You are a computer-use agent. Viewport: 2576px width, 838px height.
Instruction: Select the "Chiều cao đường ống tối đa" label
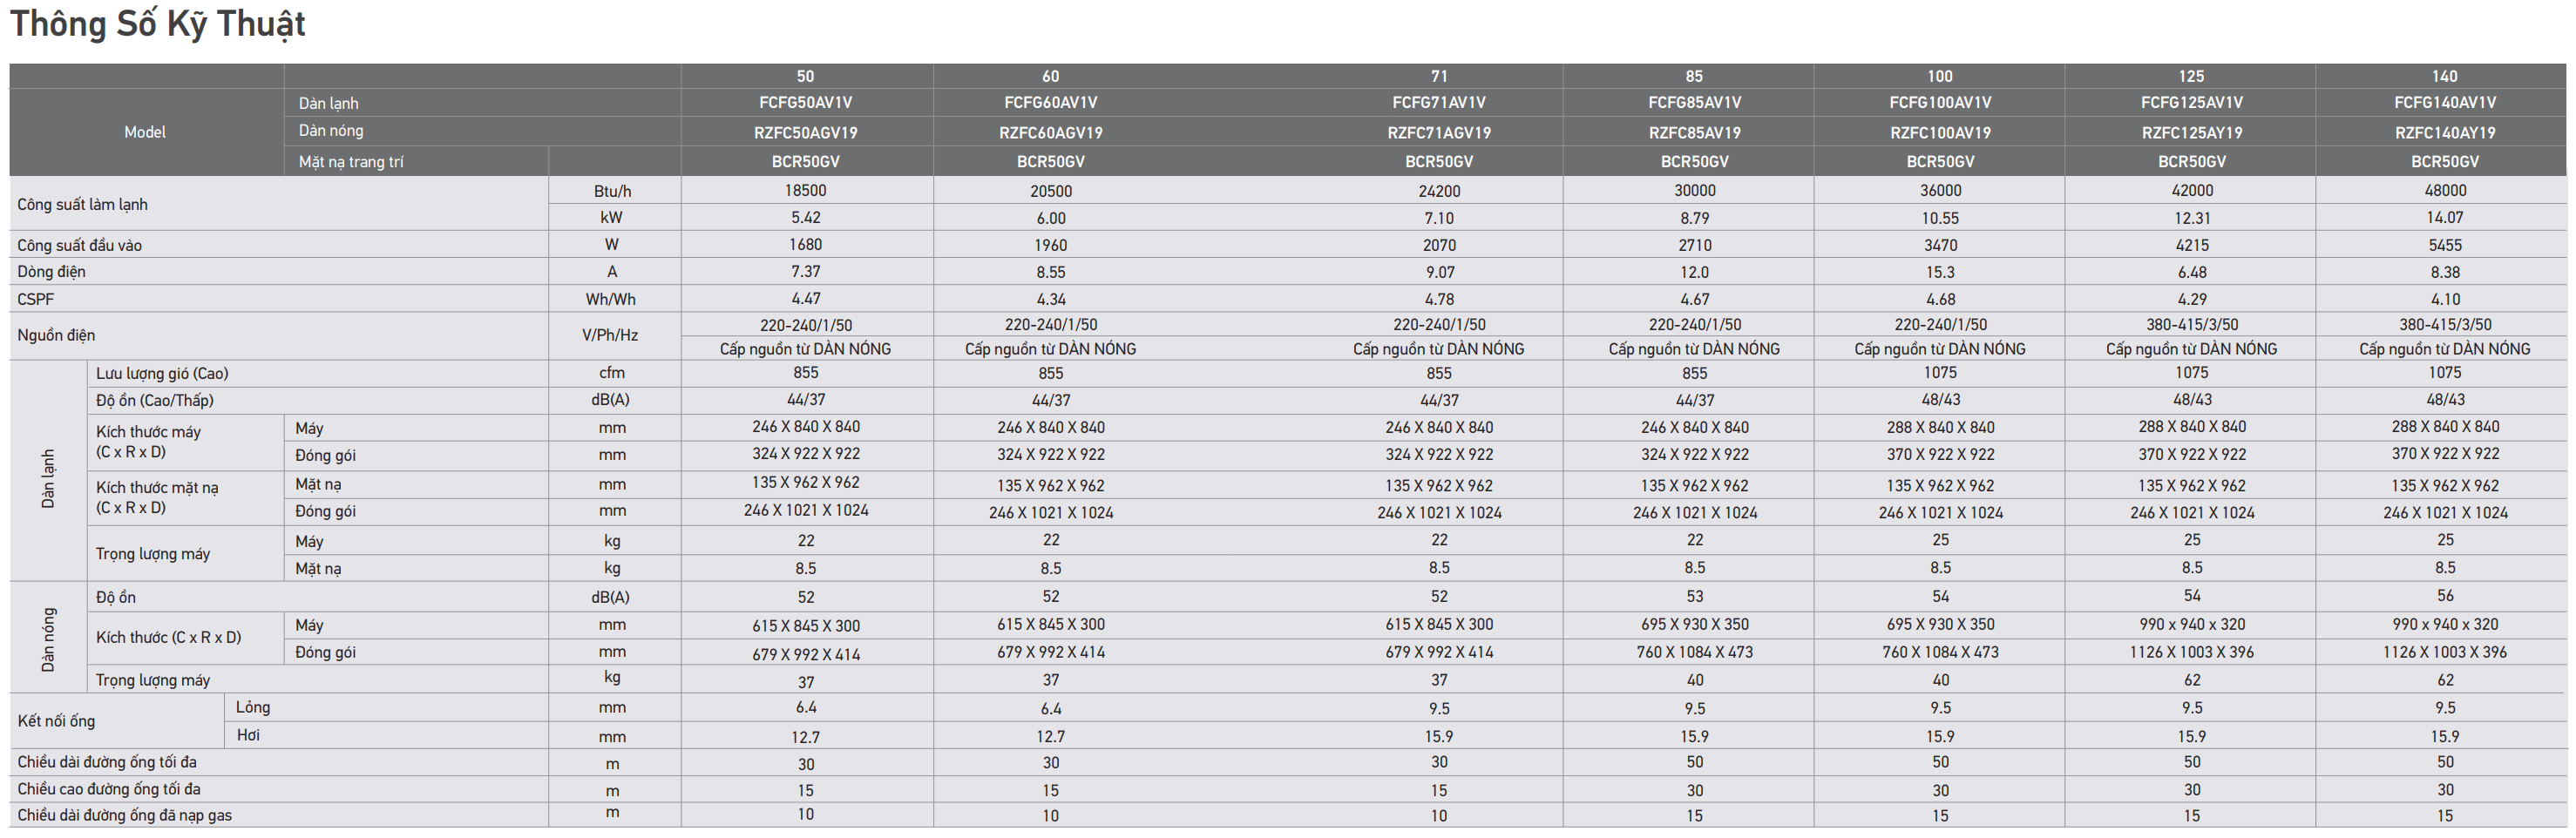108,789
